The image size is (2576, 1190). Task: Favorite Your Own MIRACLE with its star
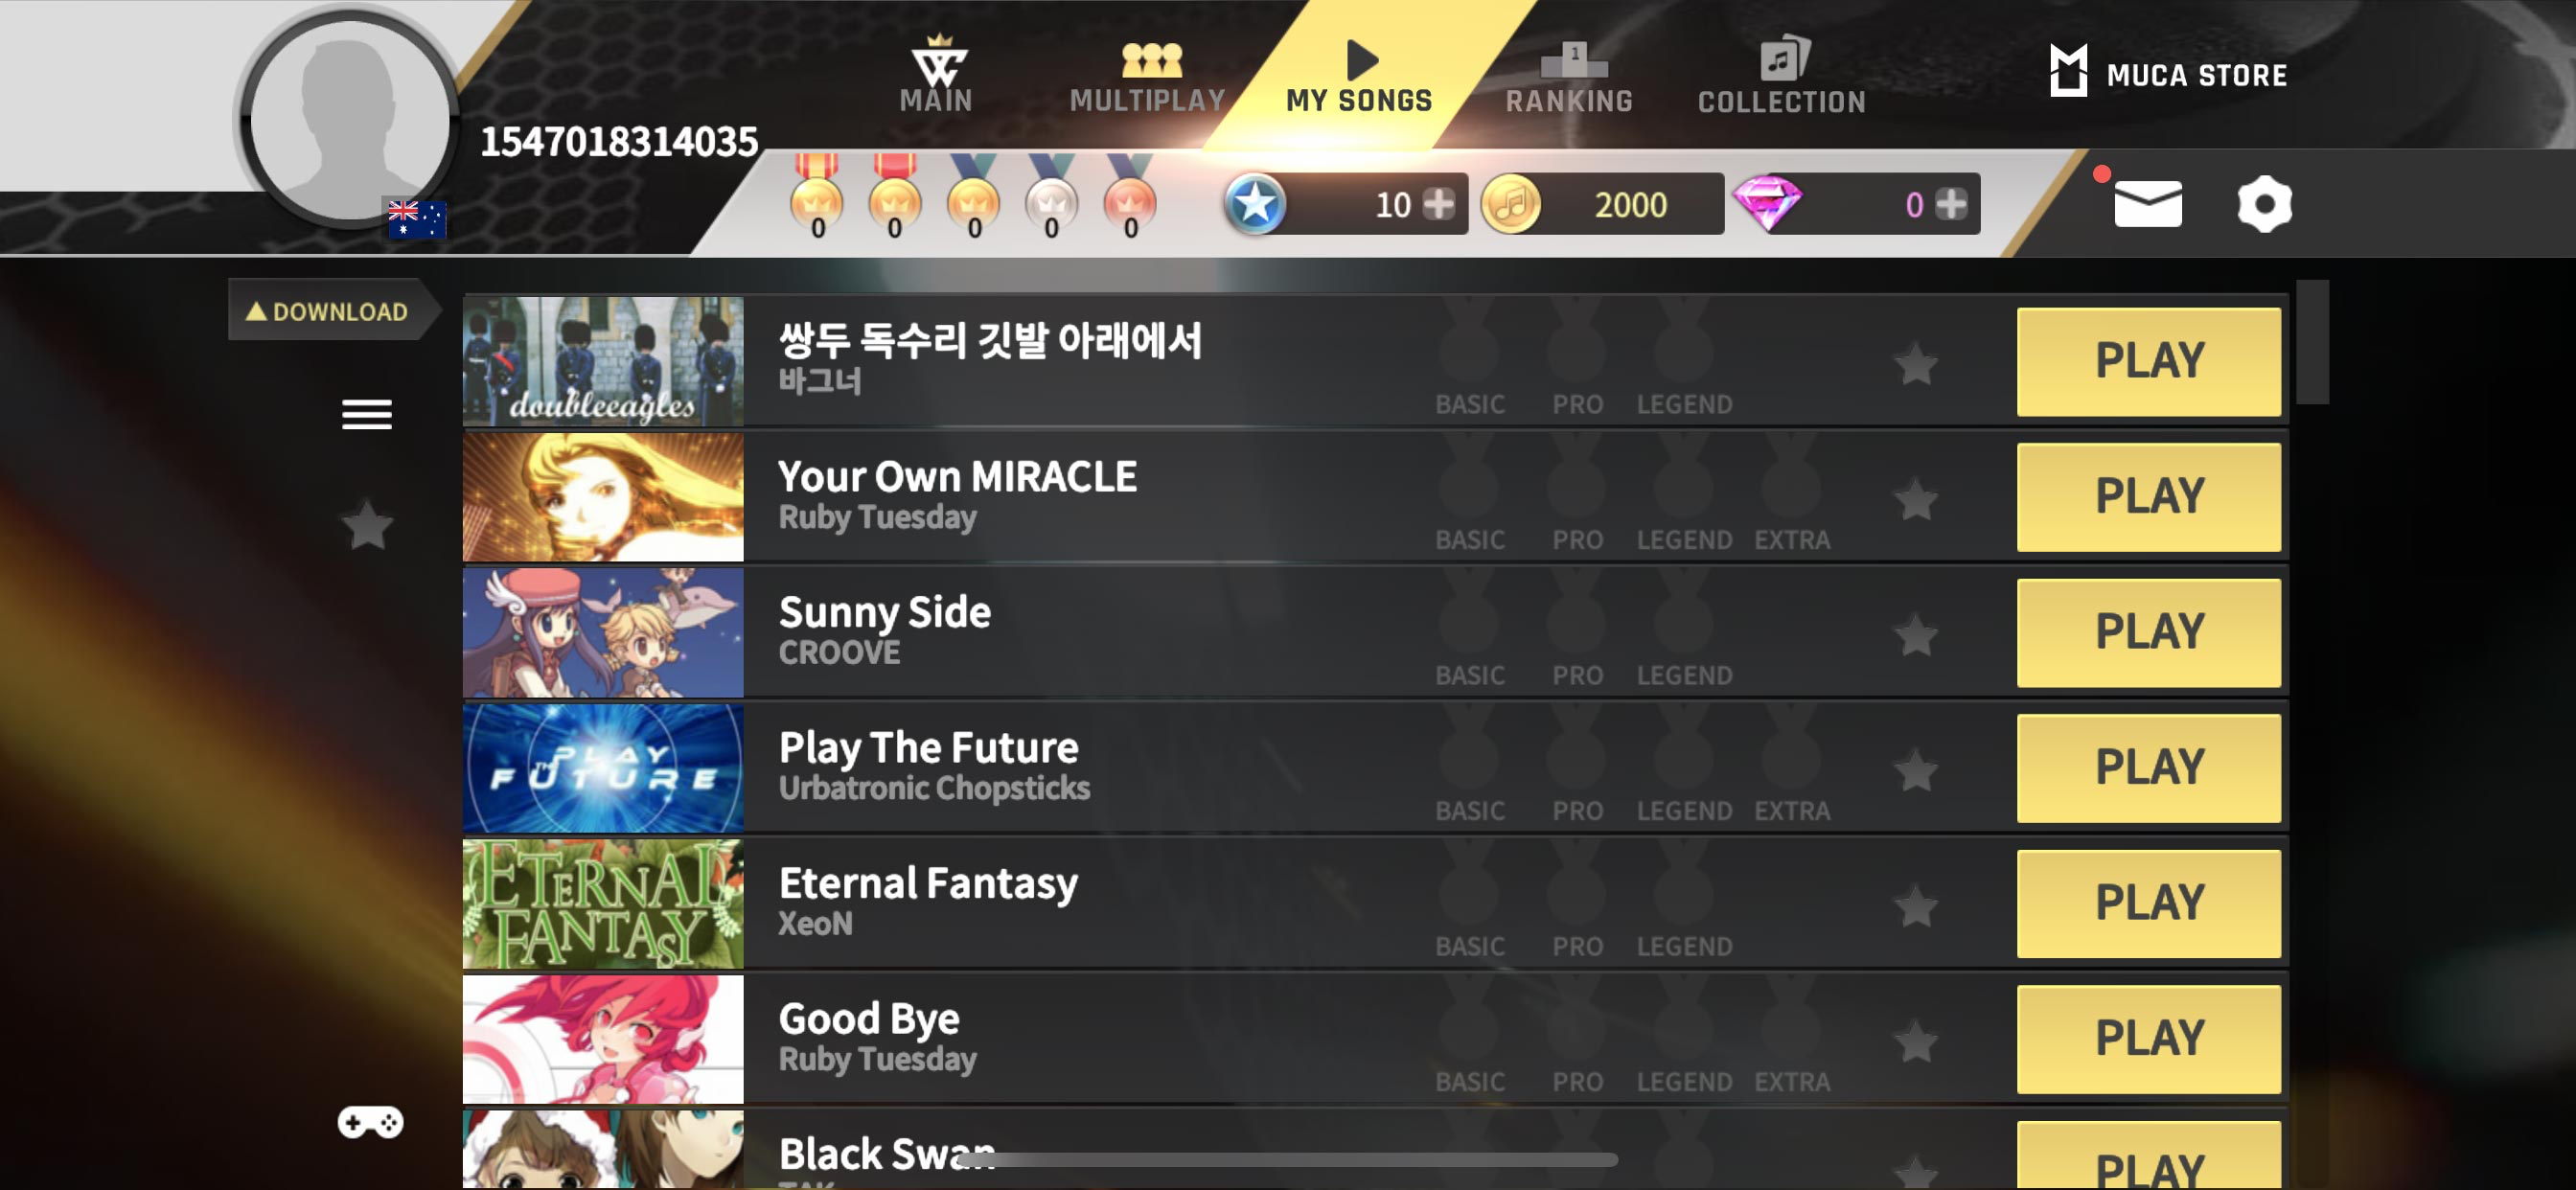click(1916, 500)
